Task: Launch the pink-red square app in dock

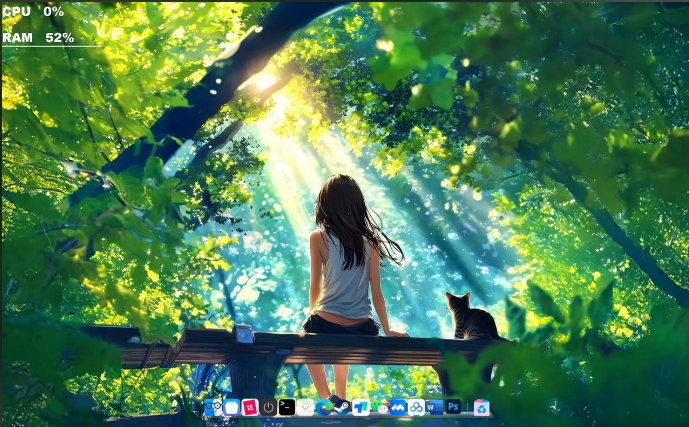Action: [x=250, y=408]
